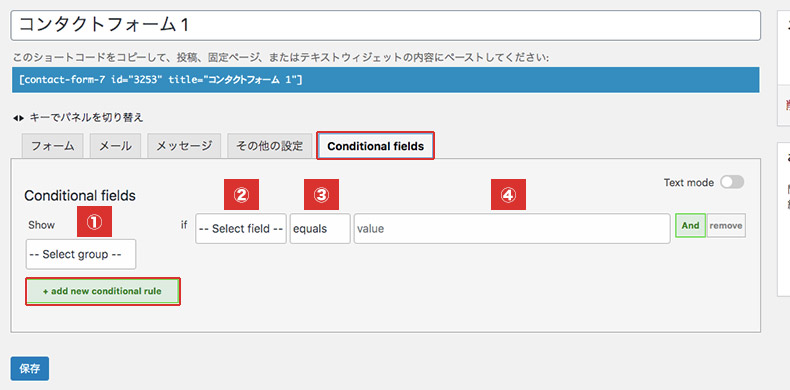Screen dimensions: 790x390
Task: Select the contact-form-7 shortcode box
Action: coord(385,80)
